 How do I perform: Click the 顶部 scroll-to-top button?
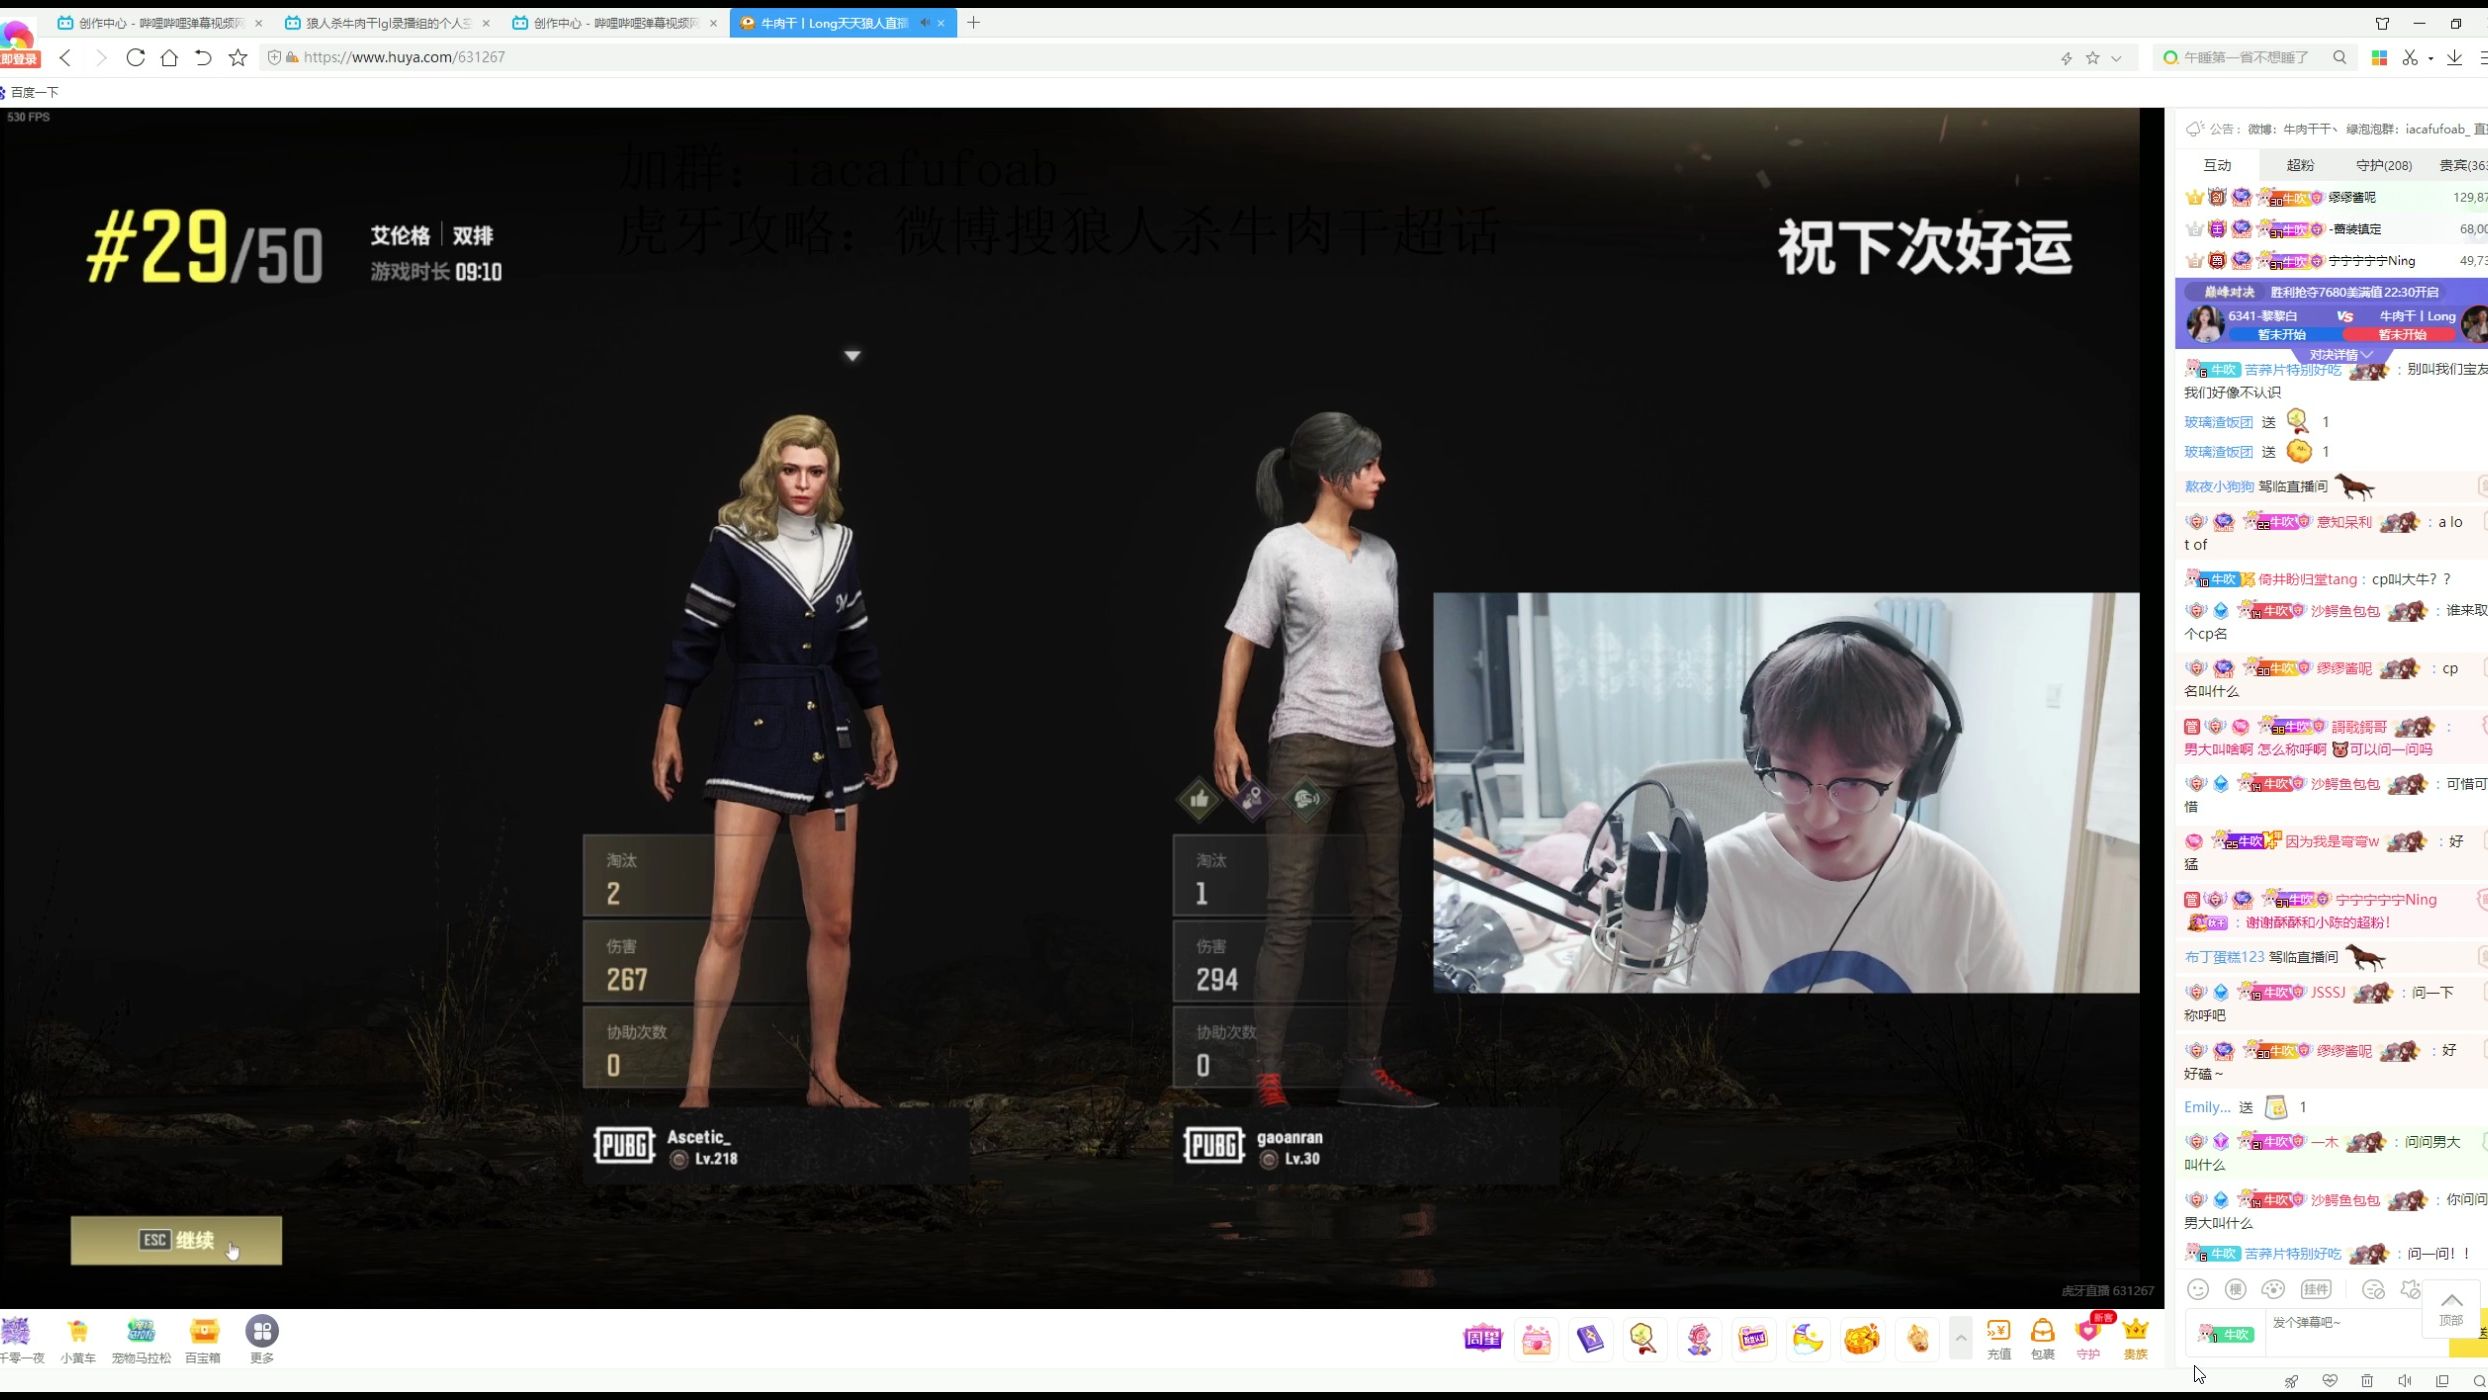point(2451,1308)
